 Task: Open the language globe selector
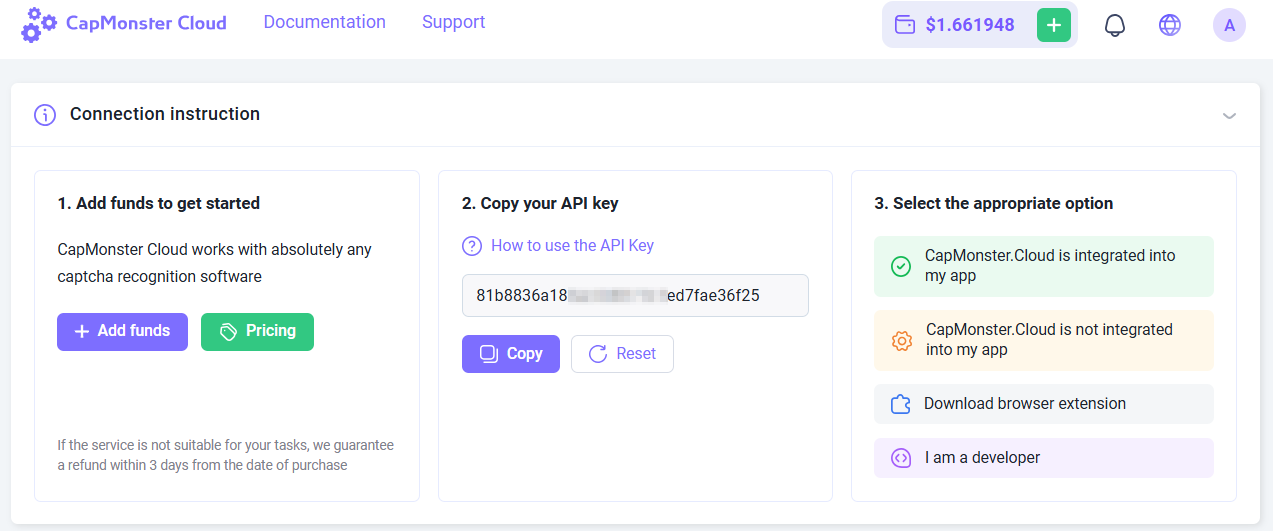pyautogui.click(x=1169, y=25)
